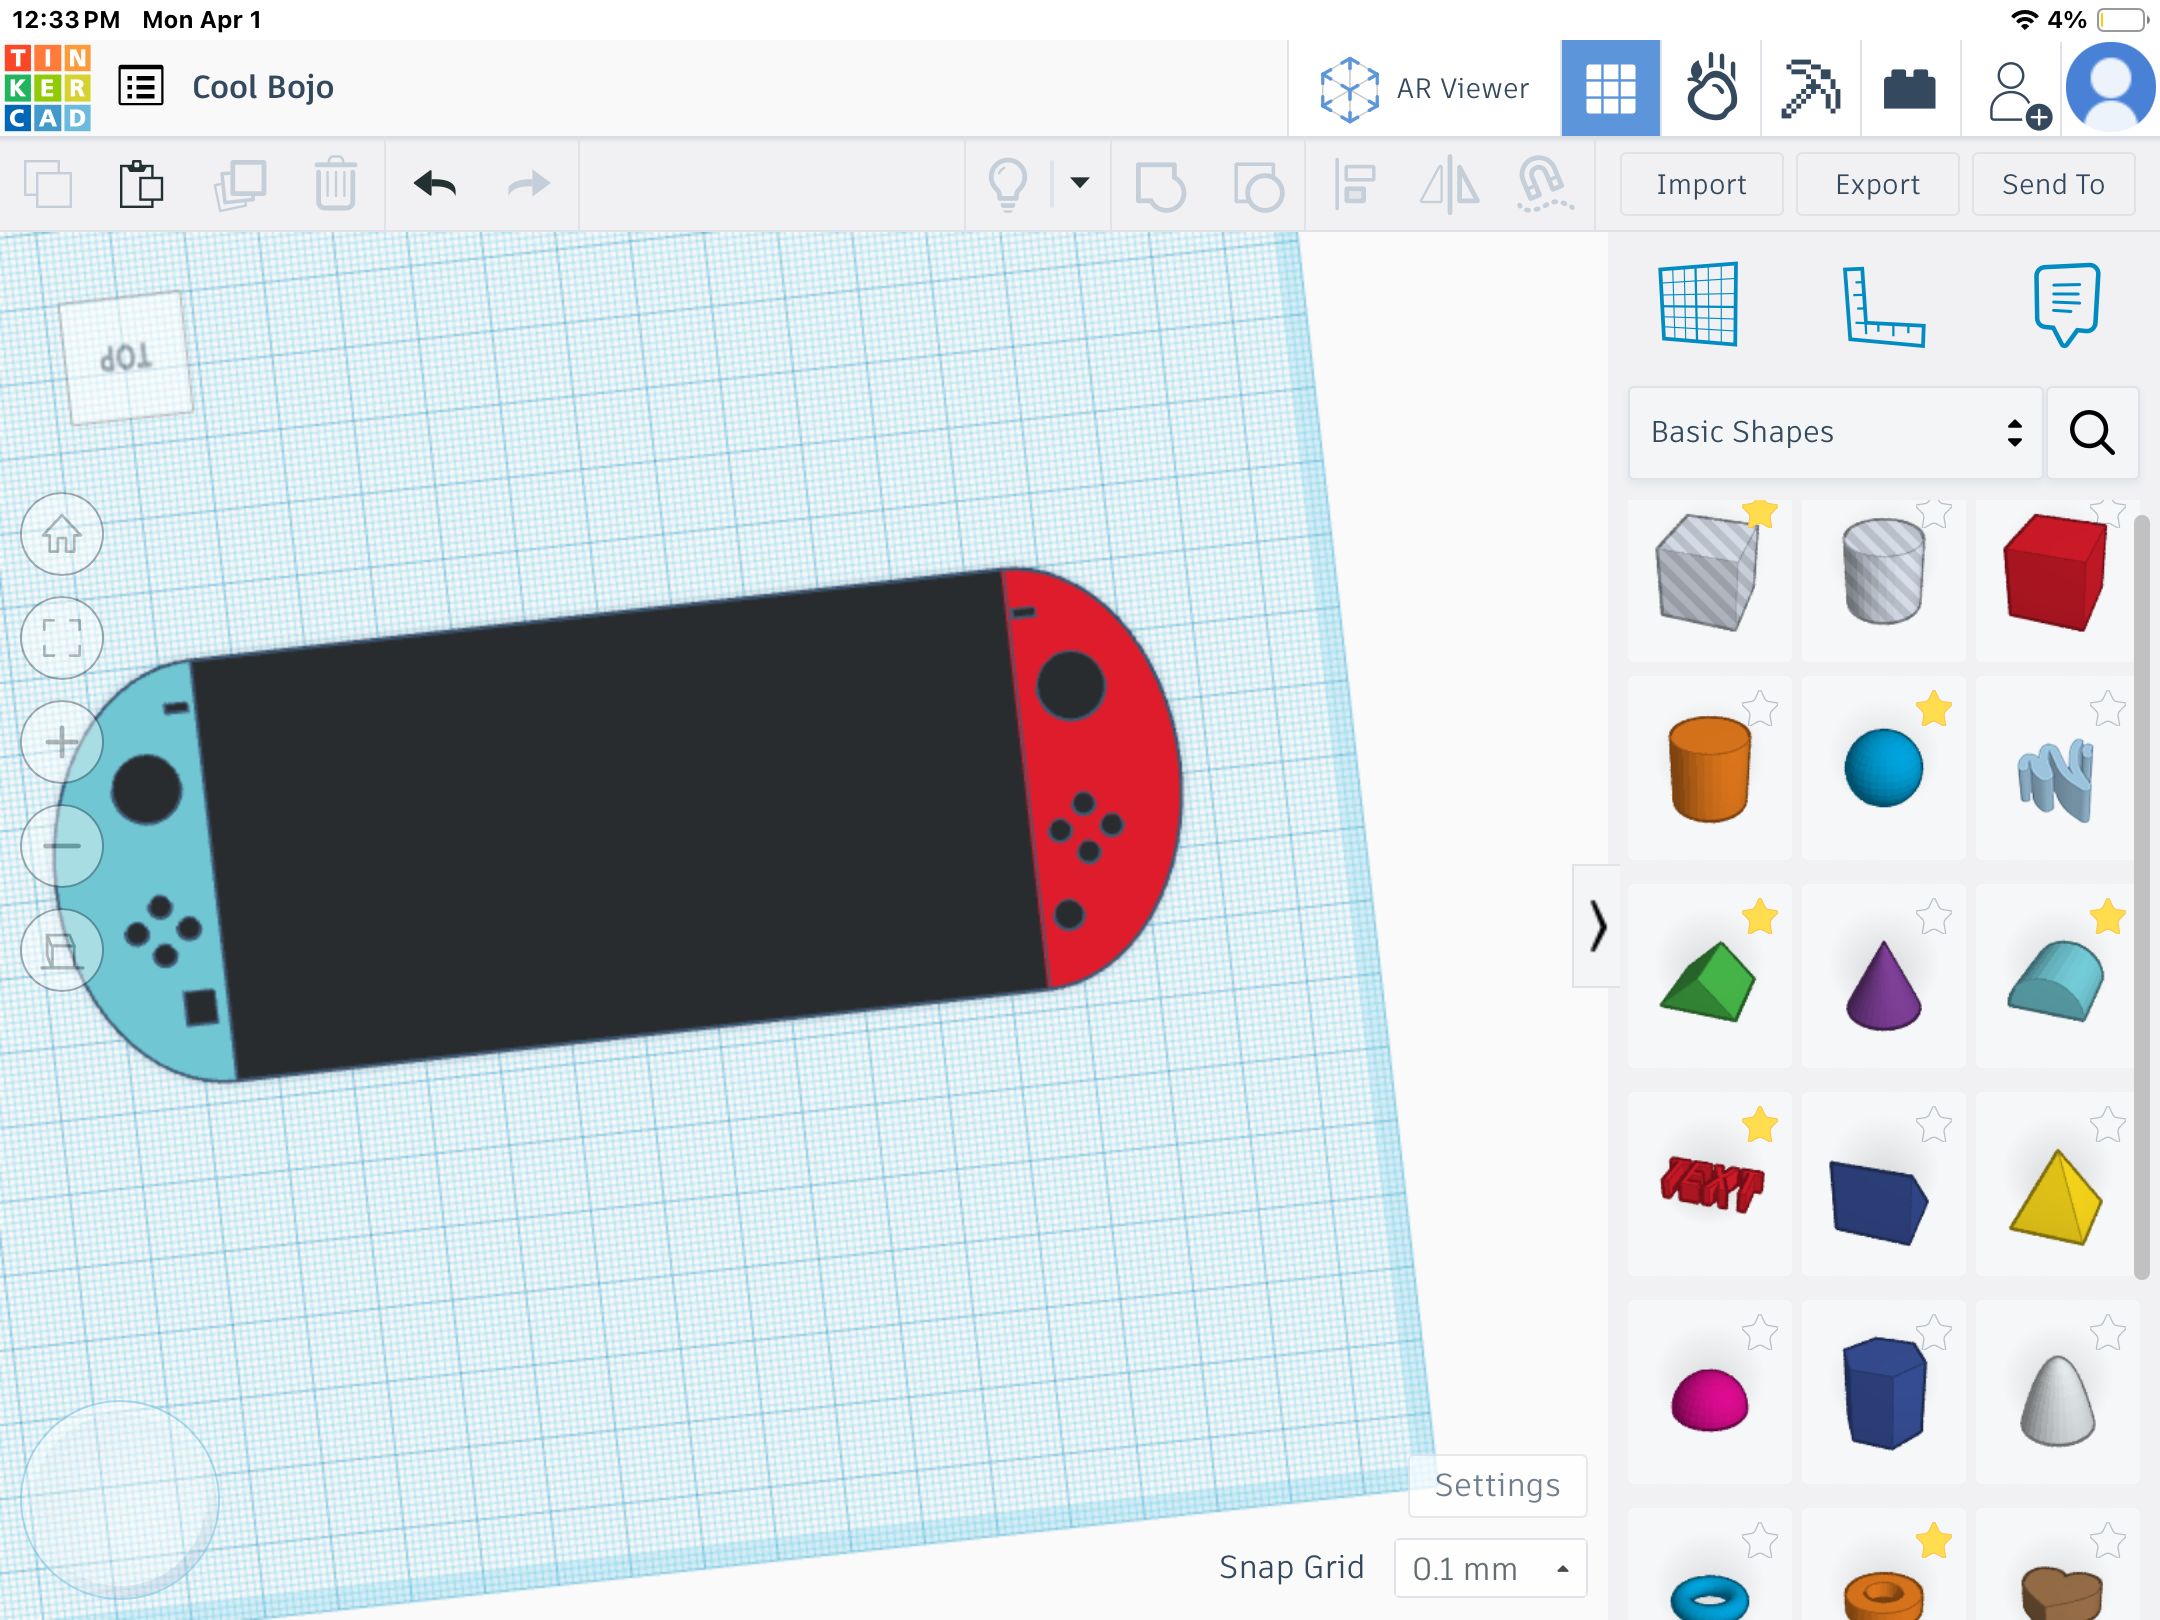Click the Cruise magnet icon

pos(1544,185)
